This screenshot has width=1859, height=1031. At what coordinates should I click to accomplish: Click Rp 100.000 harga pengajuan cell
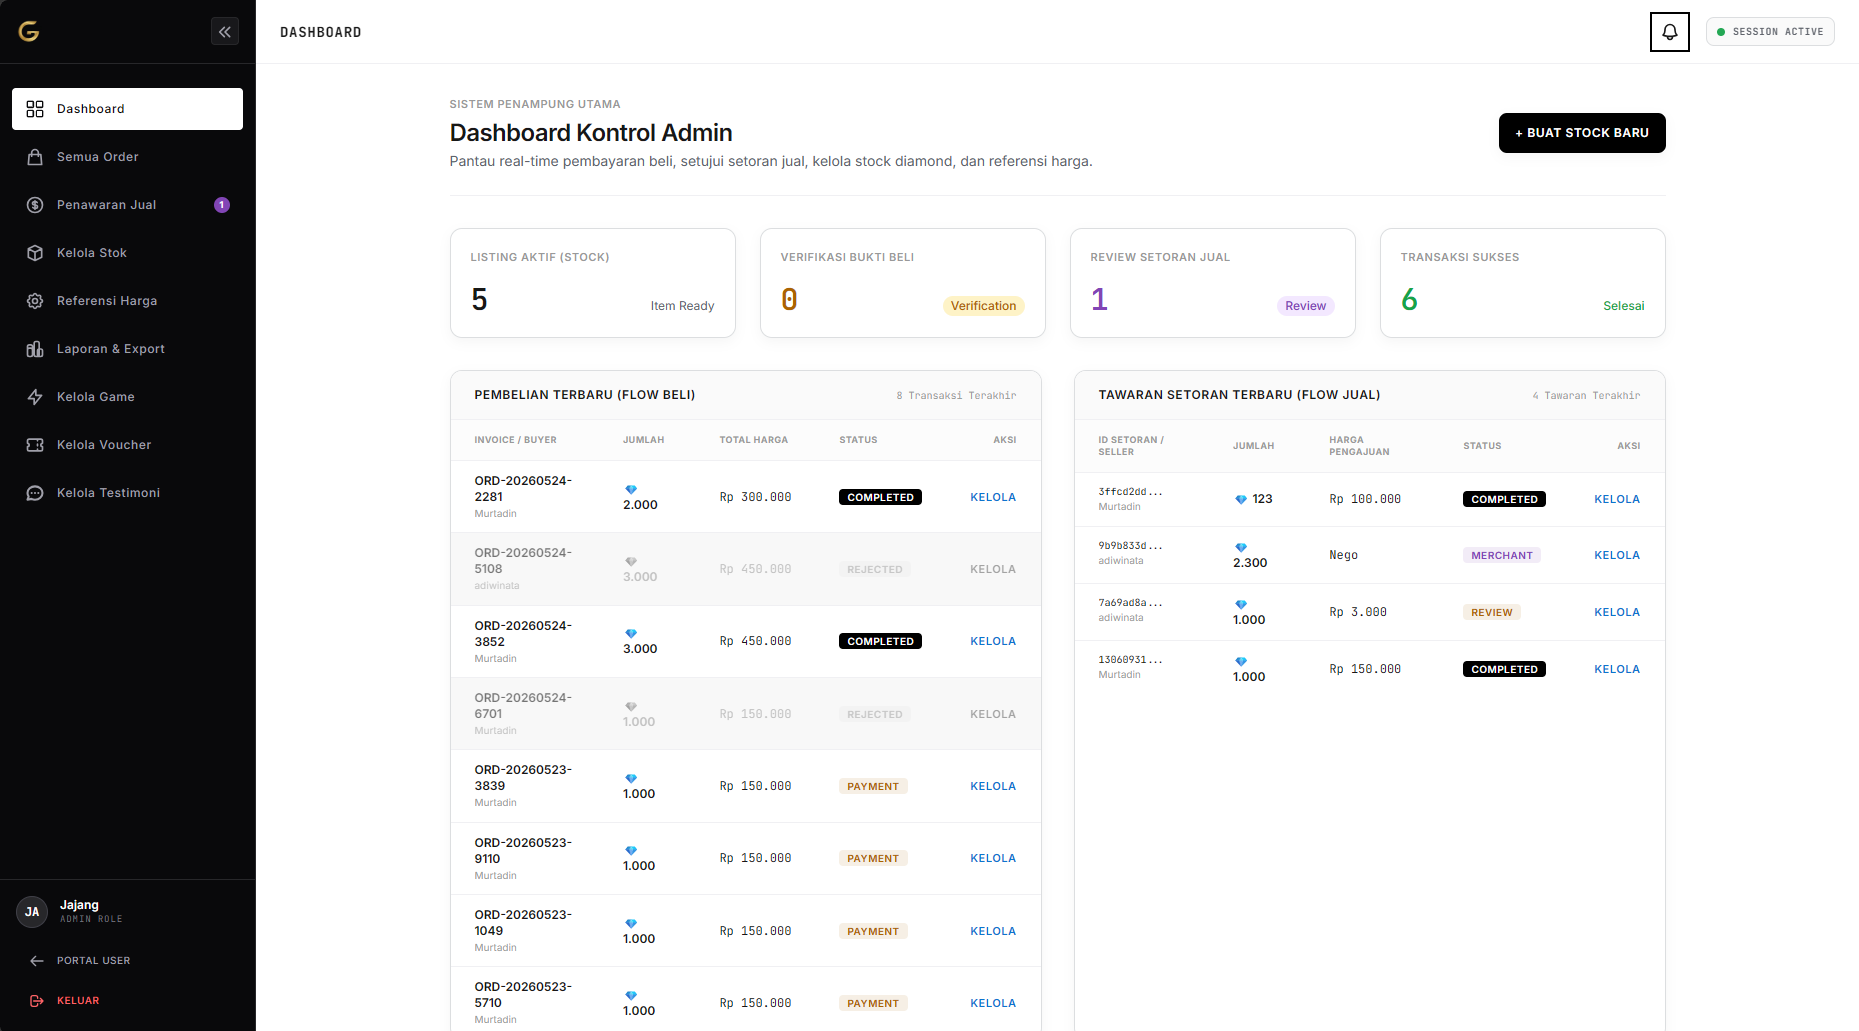[1365, 499]
